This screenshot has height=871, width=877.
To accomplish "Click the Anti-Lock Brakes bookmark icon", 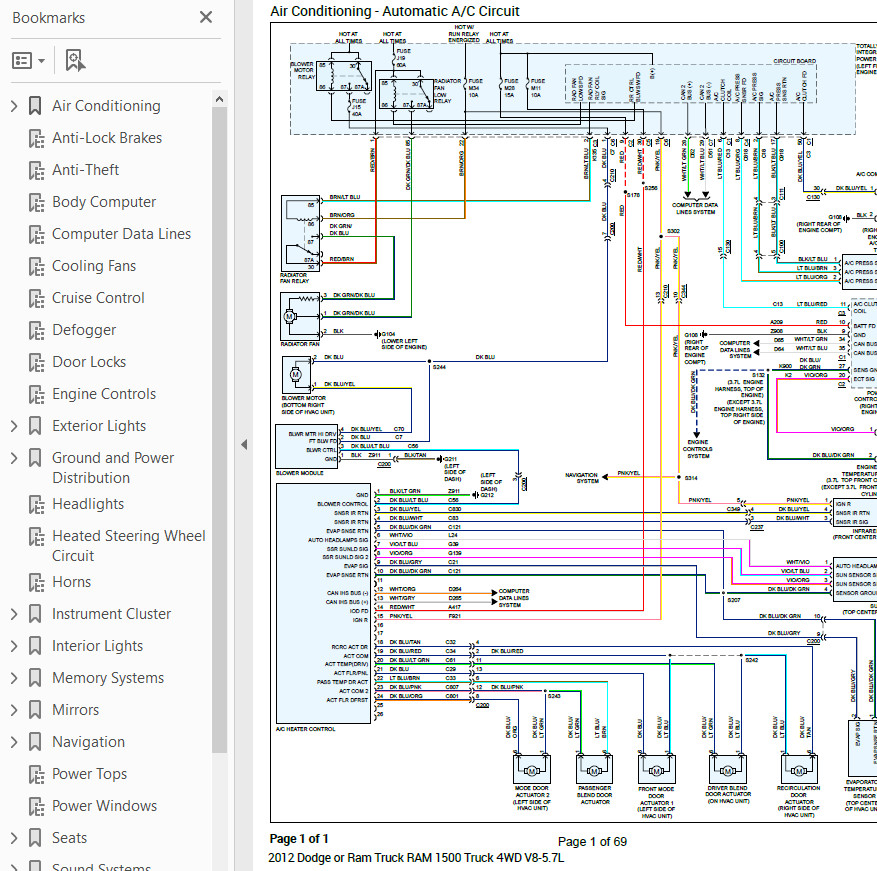I will 36,138.
